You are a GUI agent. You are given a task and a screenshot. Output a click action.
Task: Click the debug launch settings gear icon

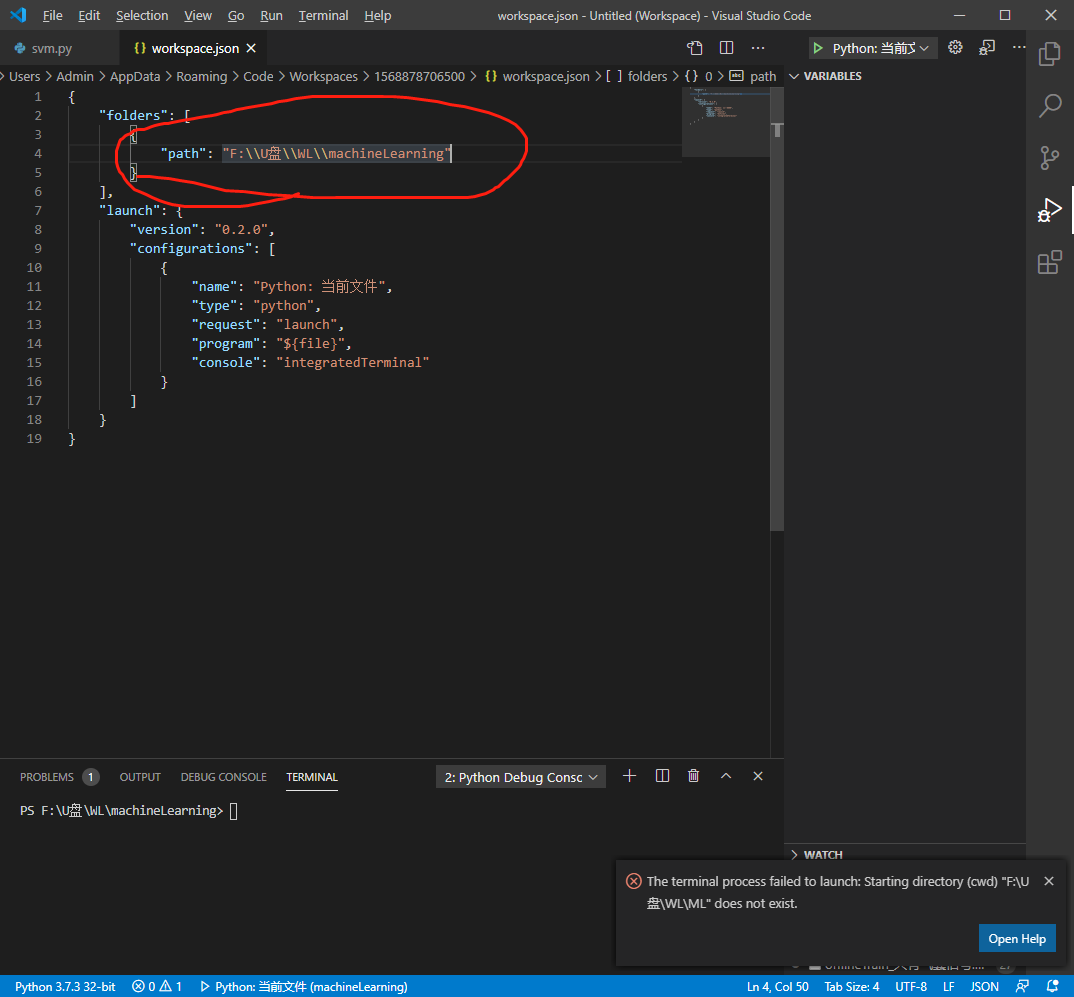tap(954, 46)
